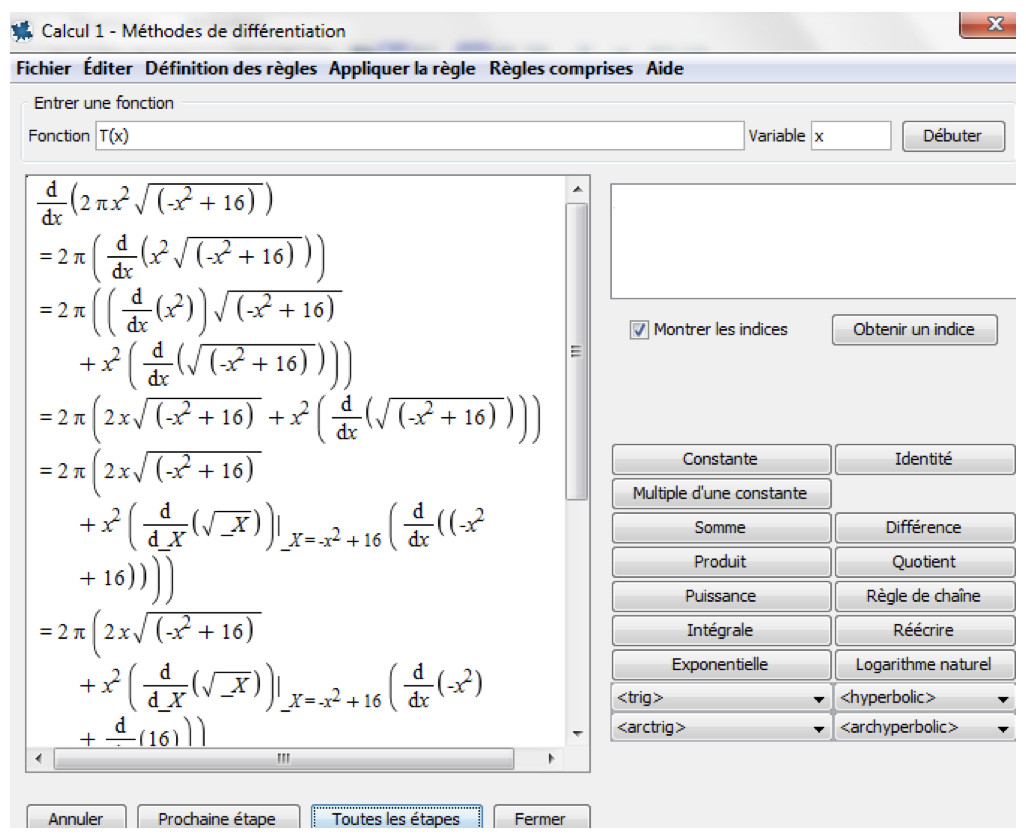This screenshot has height=838, width=1026.
Task: Apply the Produit rule
Action: click(720, 562)
